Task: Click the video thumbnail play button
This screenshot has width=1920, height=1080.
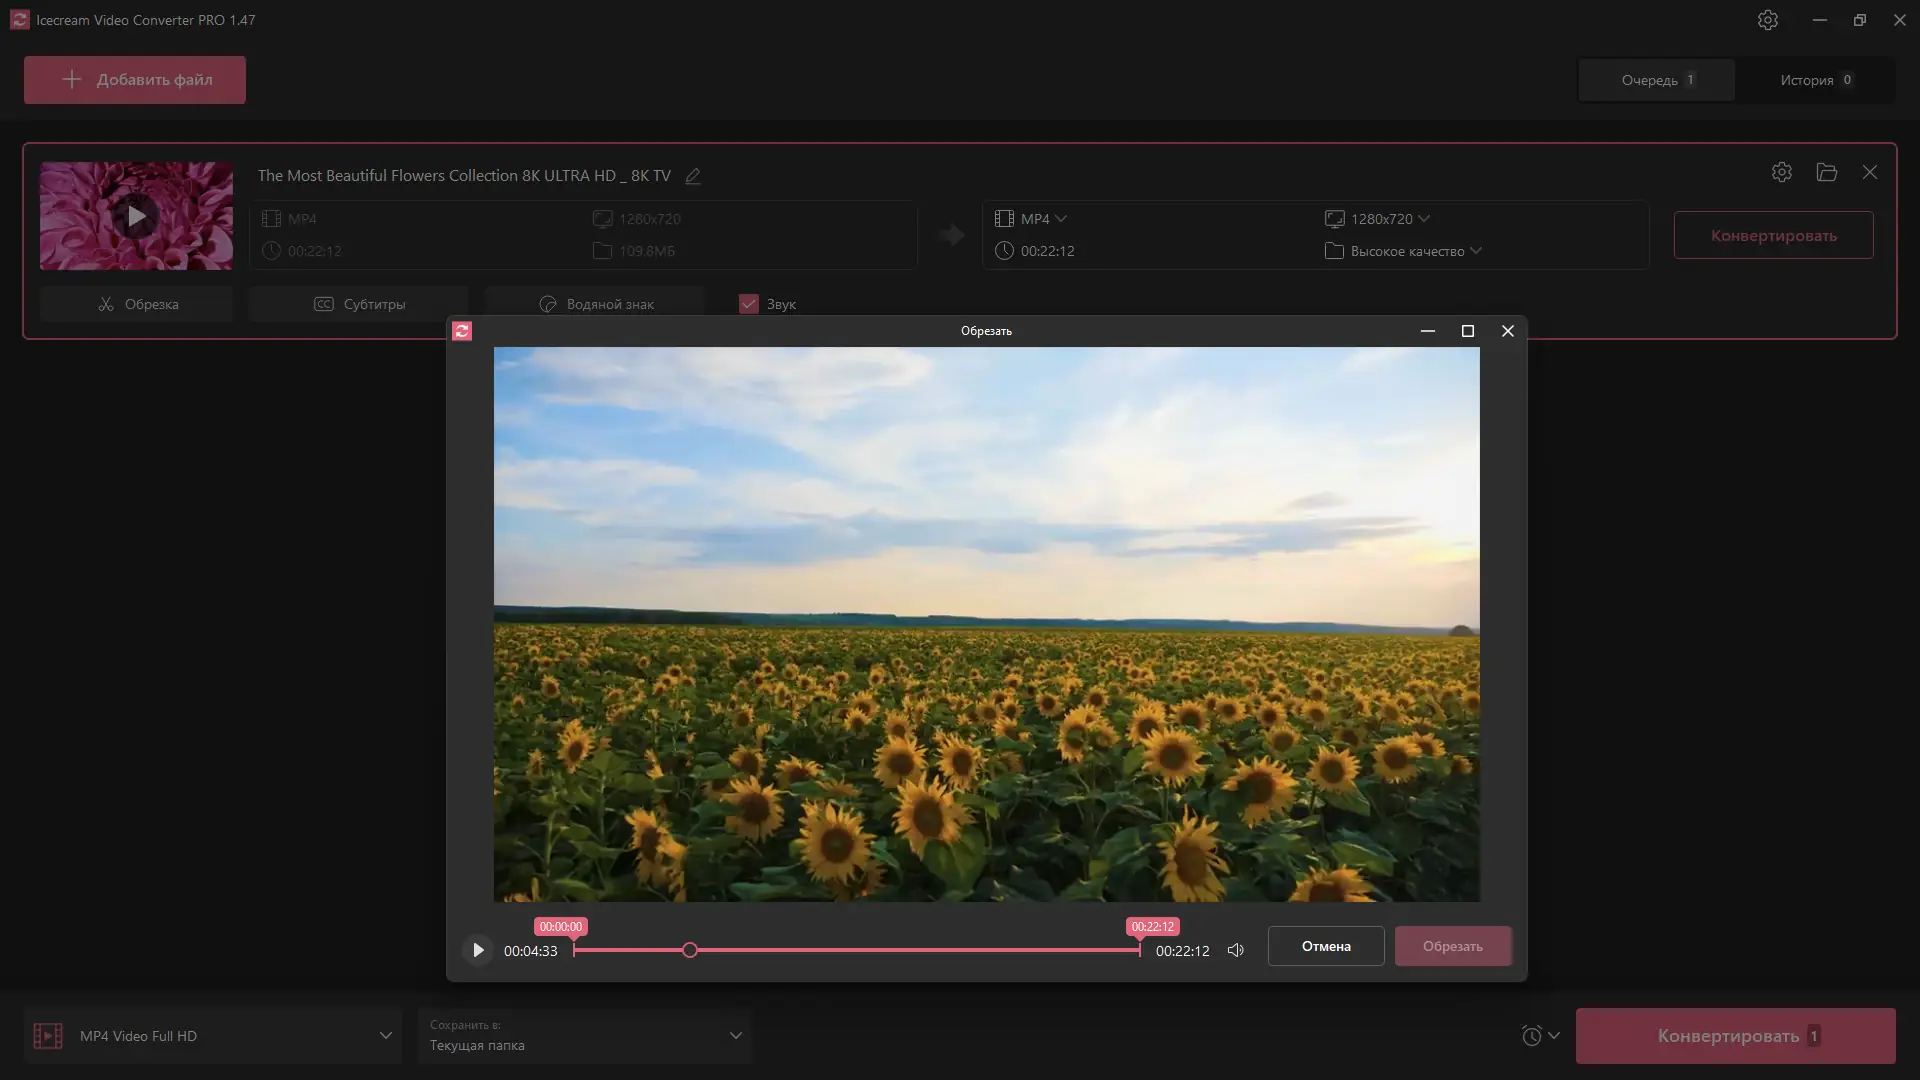Action: (136, 216)
